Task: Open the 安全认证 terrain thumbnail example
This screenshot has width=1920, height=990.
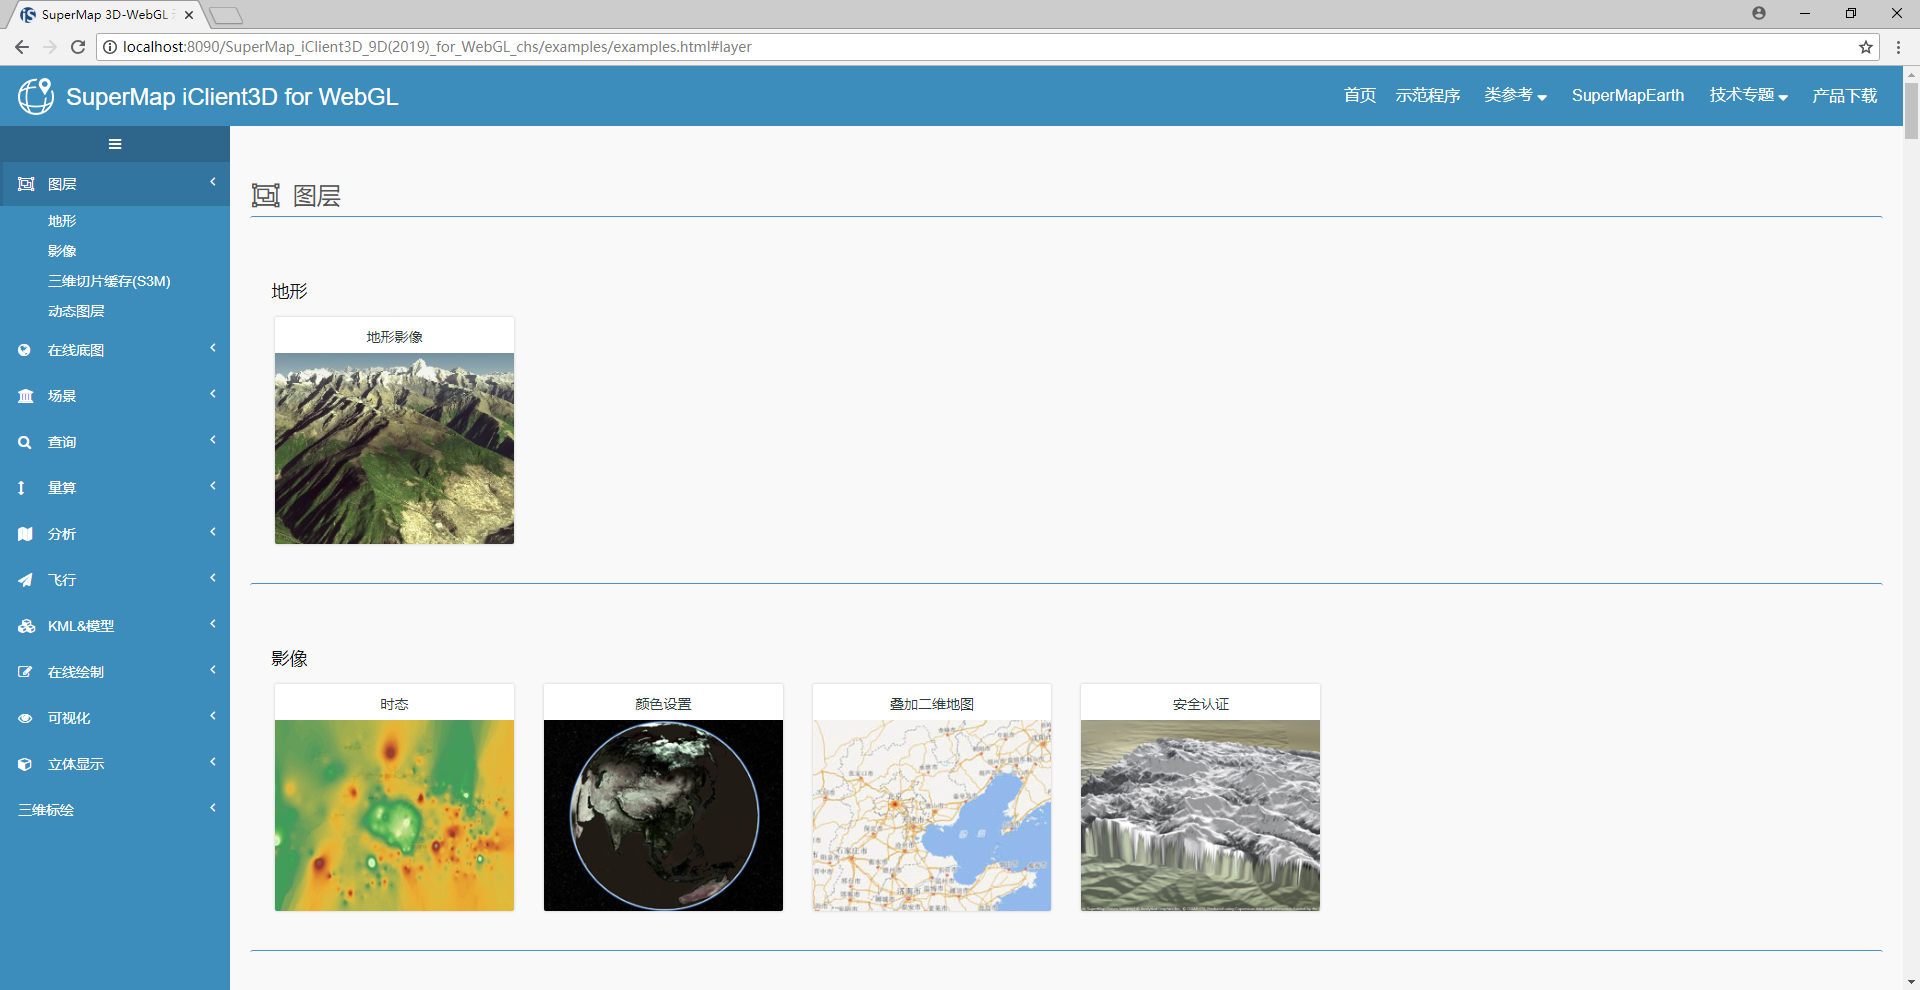Action: coord(1200,815)
